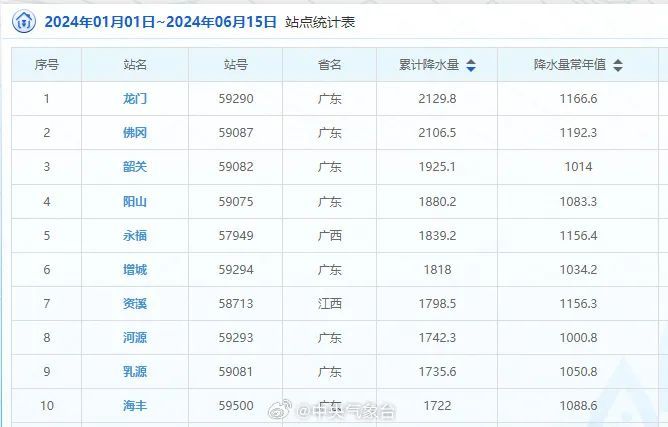Open the 海丰 station link
The width and height of the screenshot is (668, 427).
[x=135, y=406]
